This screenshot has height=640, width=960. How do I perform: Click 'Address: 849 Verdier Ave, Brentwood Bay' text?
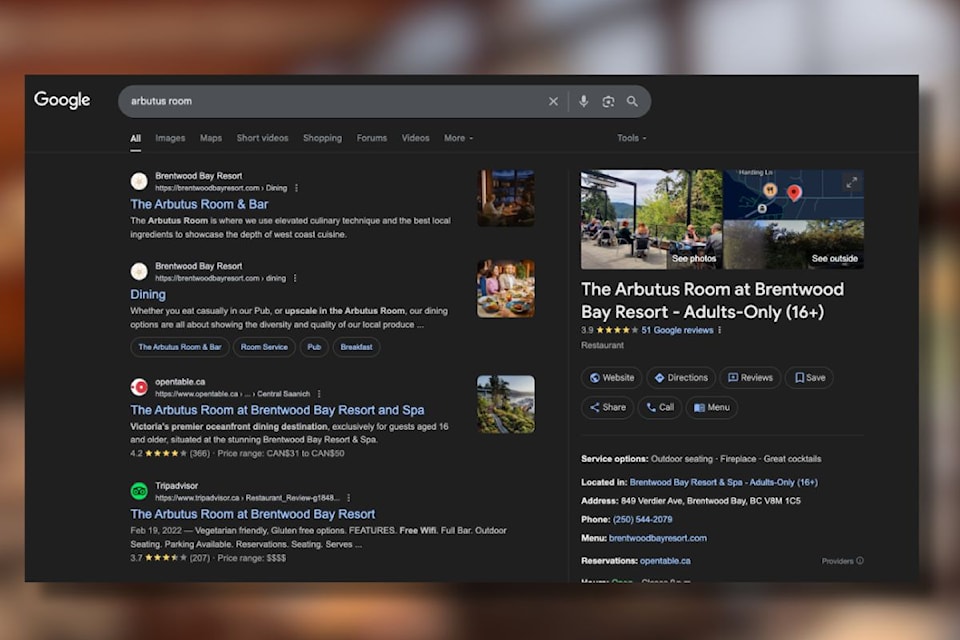pyautogui.click(x=691, y=501)
